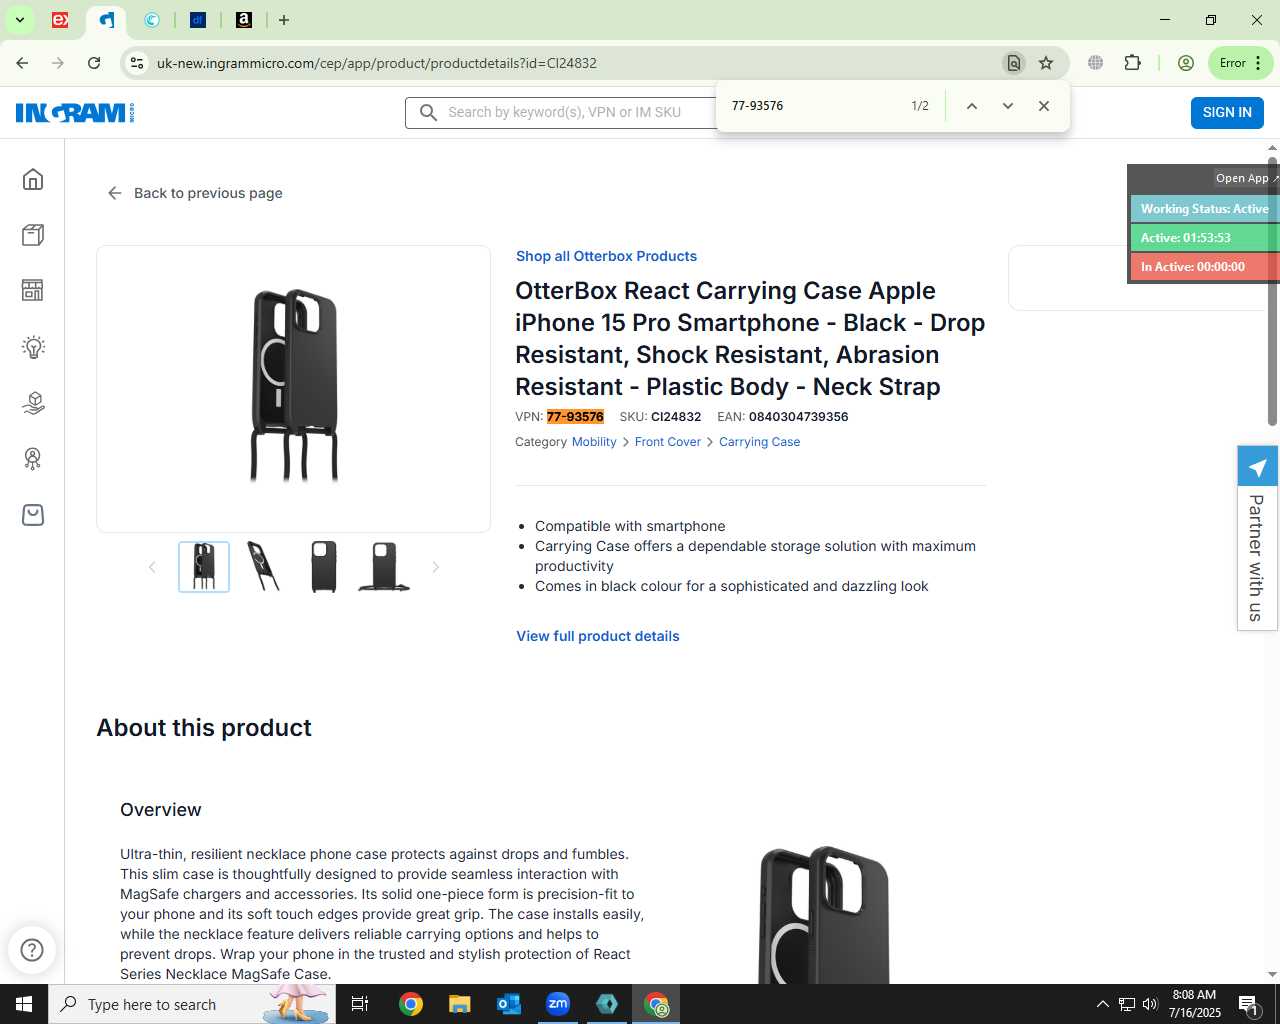
Task: View site information icon in address bar
Action: [x=137, y=63]
